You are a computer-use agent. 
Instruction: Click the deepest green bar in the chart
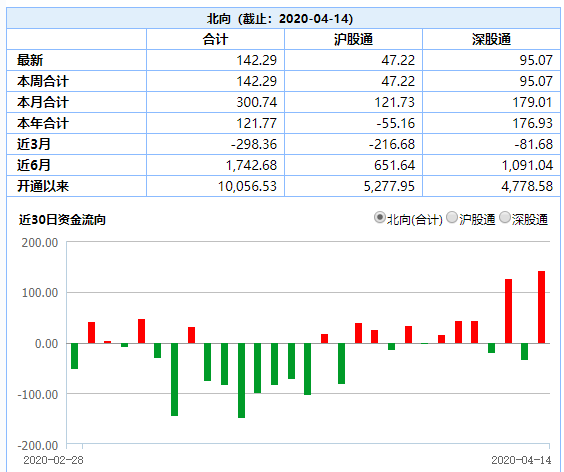tap(241, 381)
